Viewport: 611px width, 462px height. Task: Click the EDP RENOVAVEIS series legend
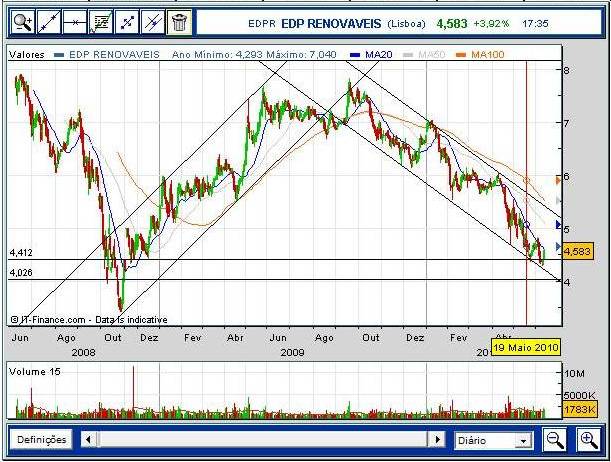click(107, 55)
